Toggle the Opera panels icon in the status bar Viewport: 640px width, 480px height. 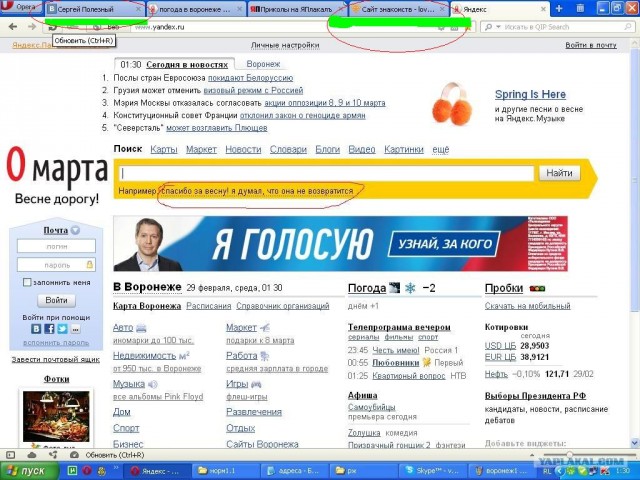tap(11, 455)
